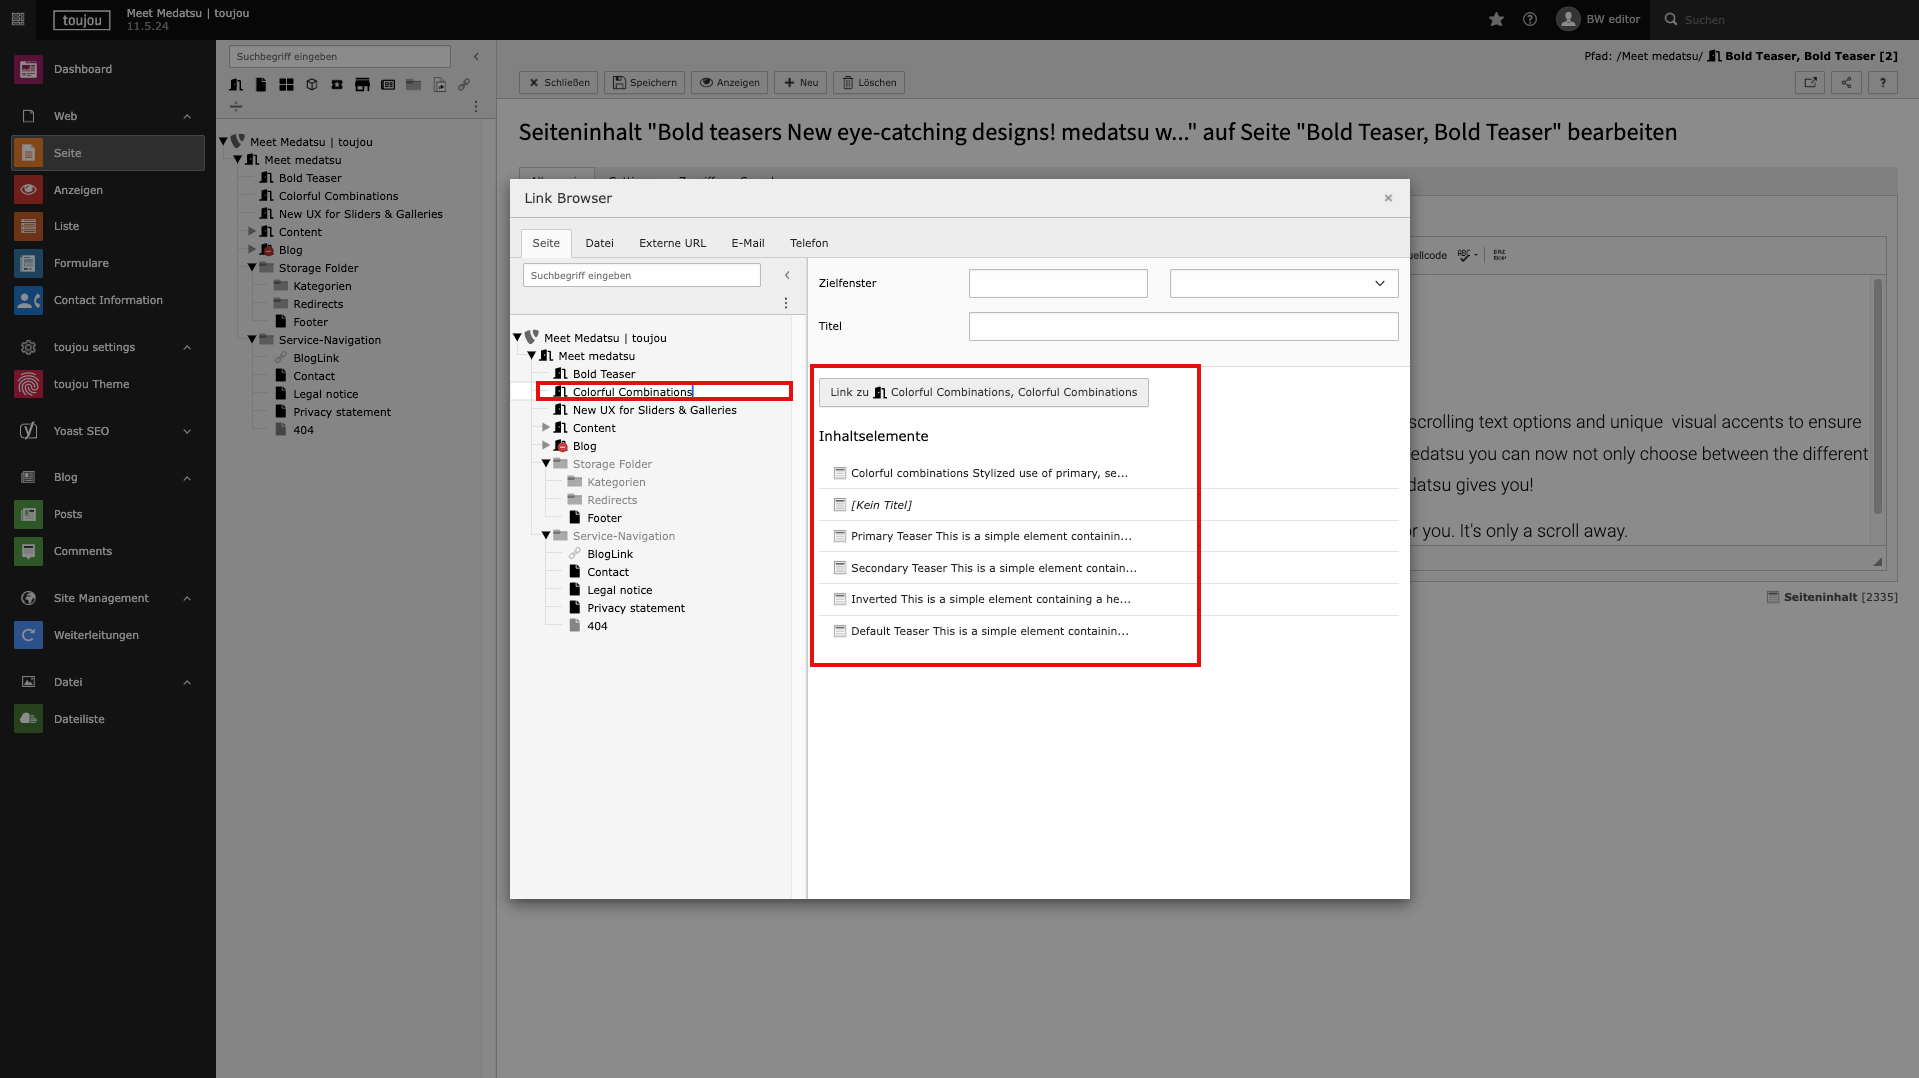1919x1078 pixels.
Task: Collapse Storage Folder in Link Browser tree
Action: click(x=546, y=464)
